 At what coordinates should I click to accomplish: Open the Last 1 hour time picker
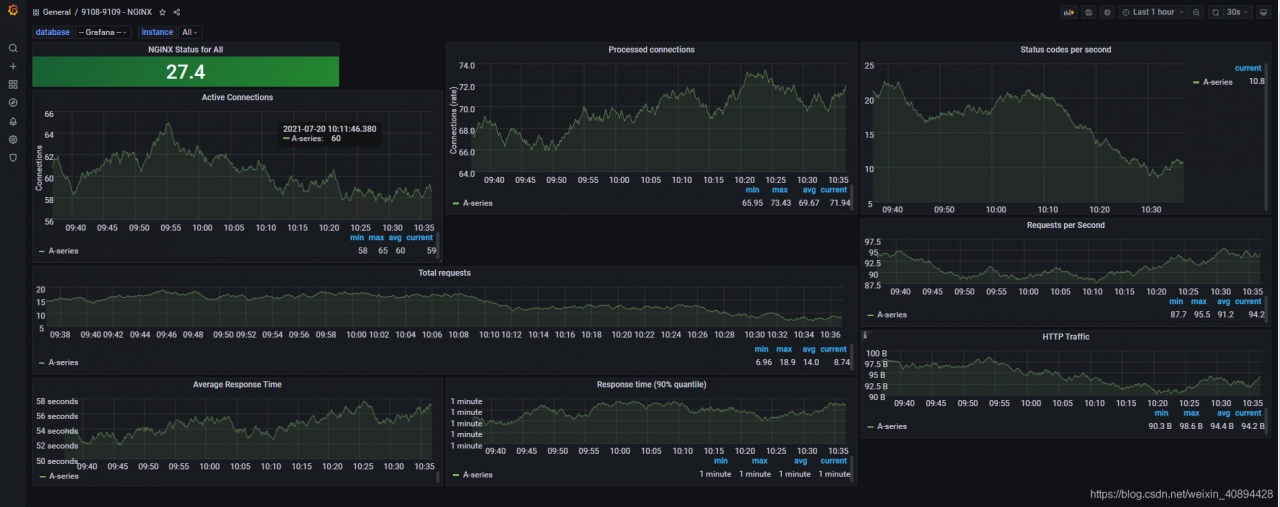(x=1153, y=12)
